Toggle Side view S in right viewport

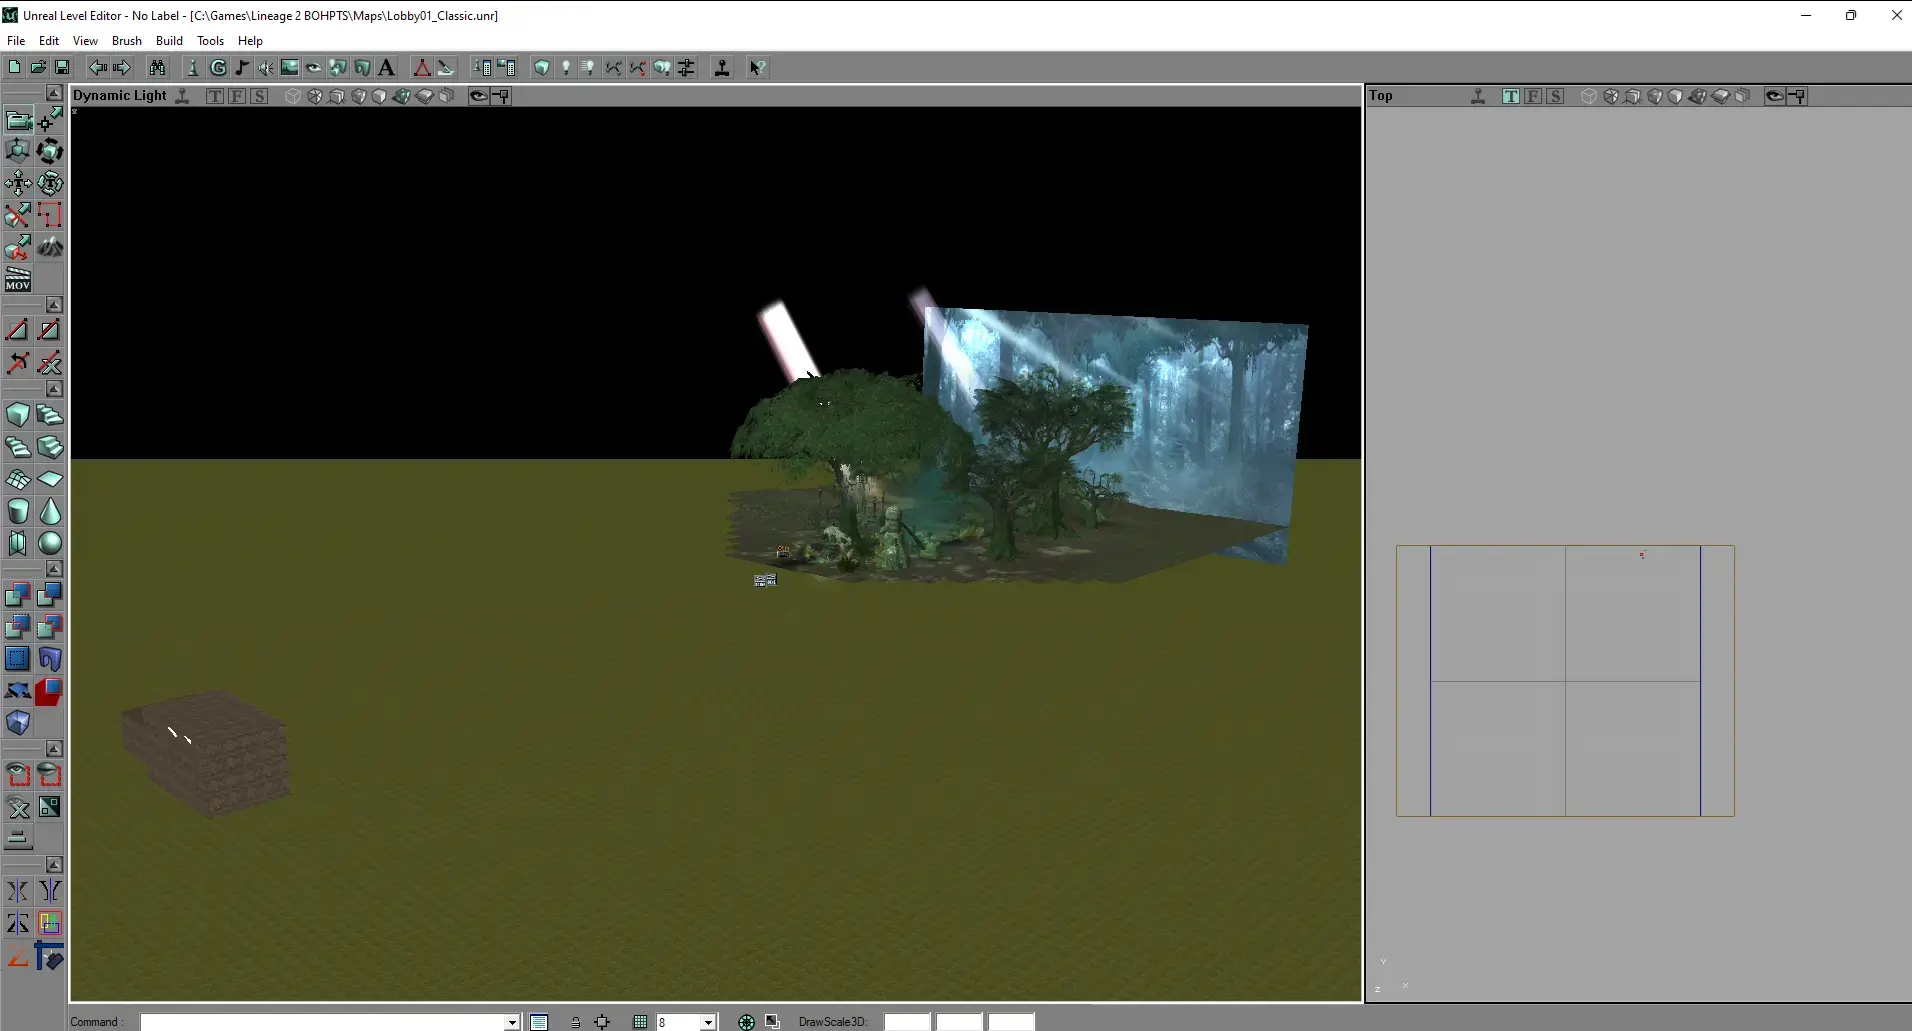(x=1555, y=96)
